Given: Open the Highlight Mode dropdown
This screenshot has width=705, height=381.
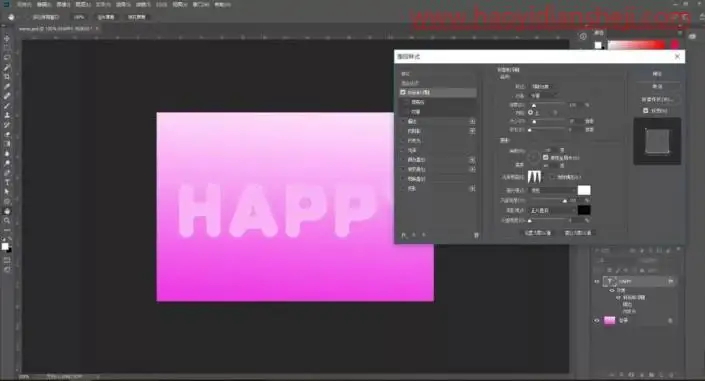Looking at the screenshot, I should click(553, 190).
